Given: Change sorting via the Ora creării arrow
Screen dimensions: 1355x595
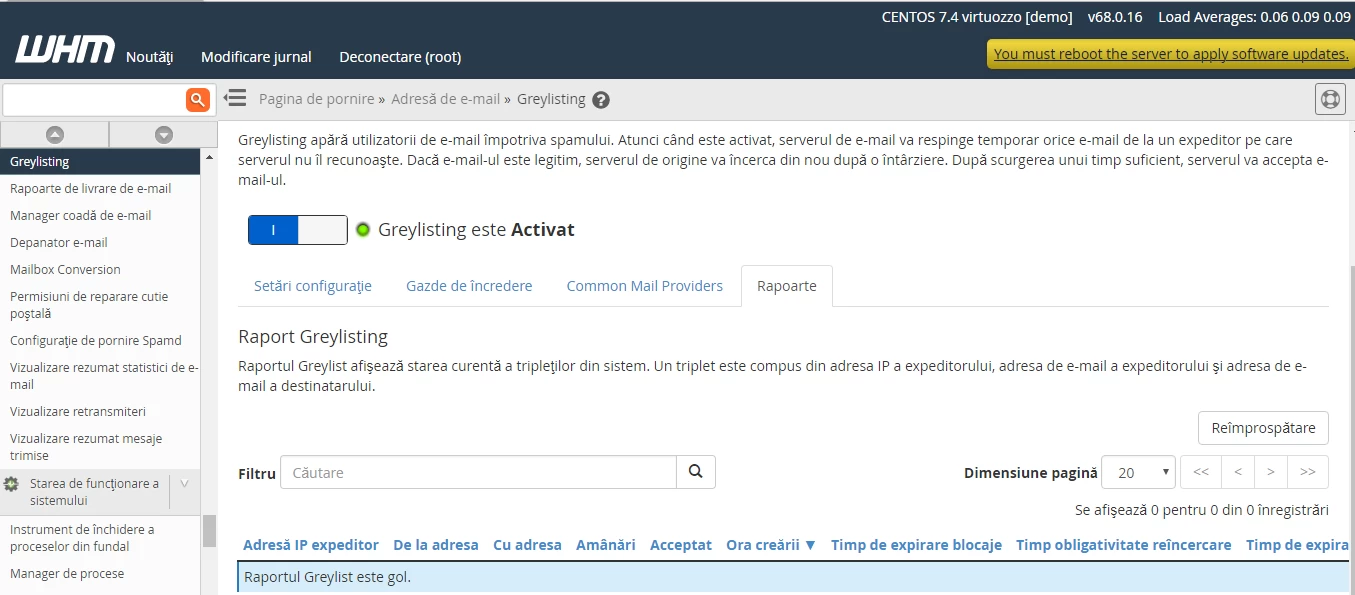Looking at the screenshot, I should 809,545.
